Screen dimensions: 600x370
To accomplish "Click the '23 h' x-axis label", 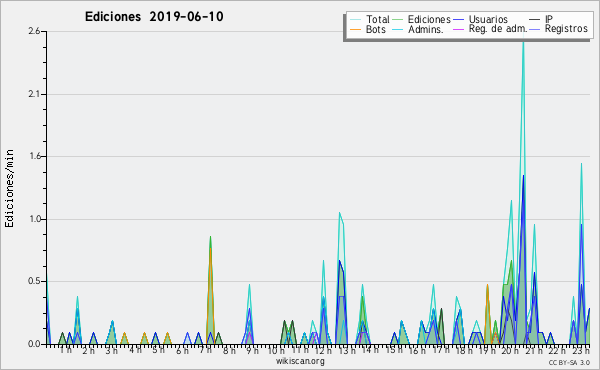I will click(x=581, y=350).
